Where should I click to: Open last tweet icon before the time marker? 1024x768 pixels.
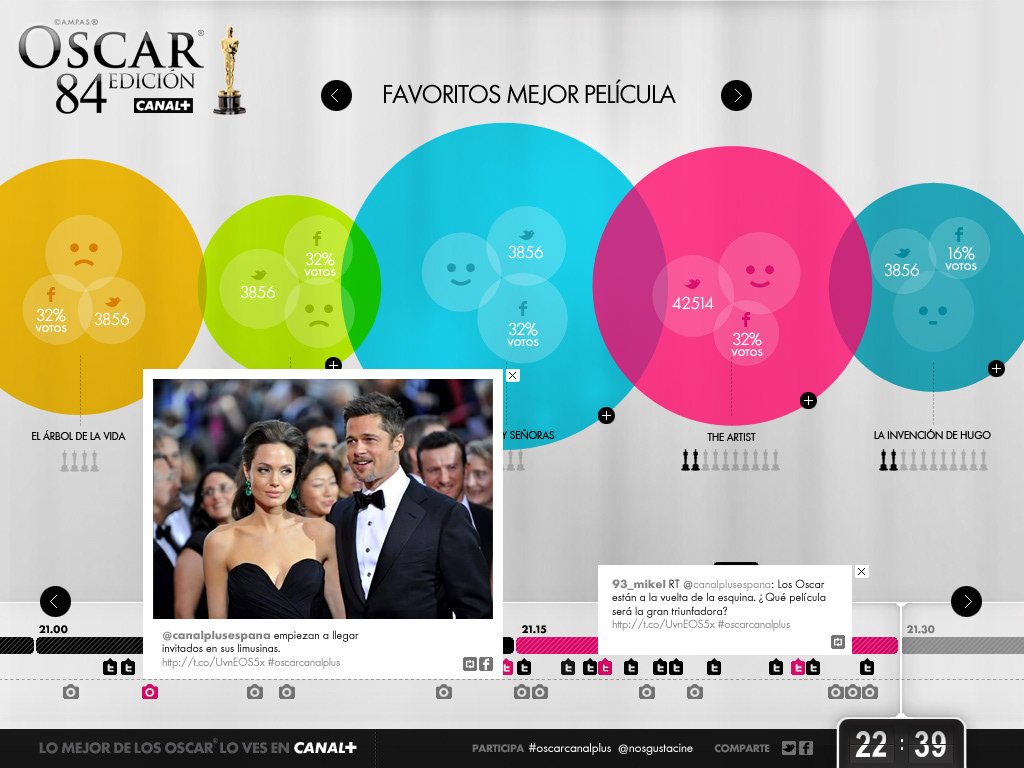point(867,667)
